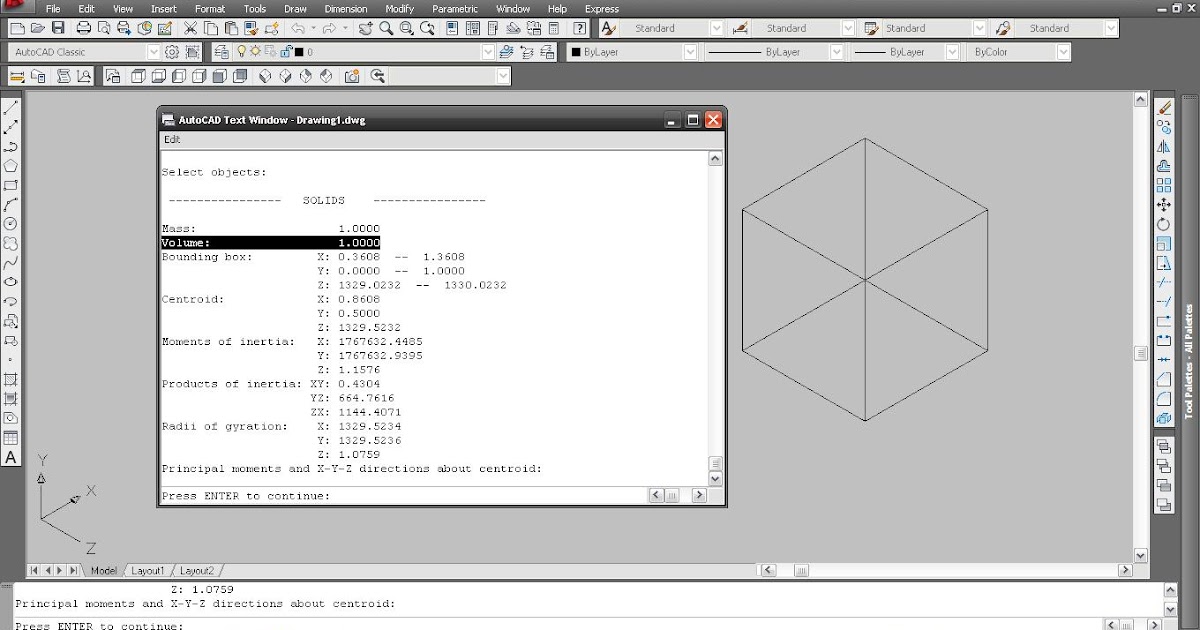
Task: Toggle layer 0 lock padlock icon
Action: tap(286, 52)
